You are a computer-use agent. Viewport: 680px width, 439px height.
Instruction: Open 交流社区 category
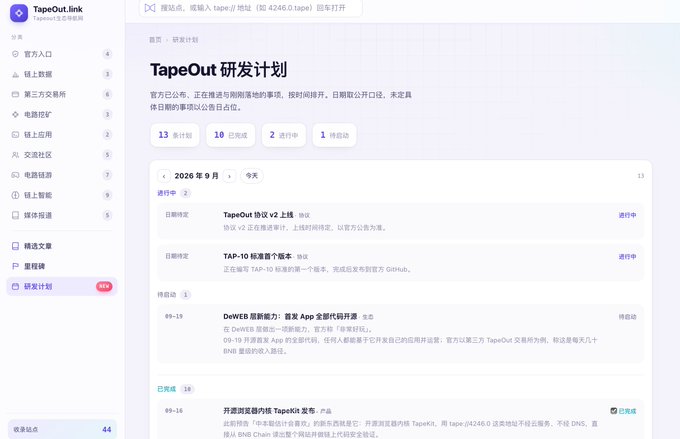click(x=62, y=155)
